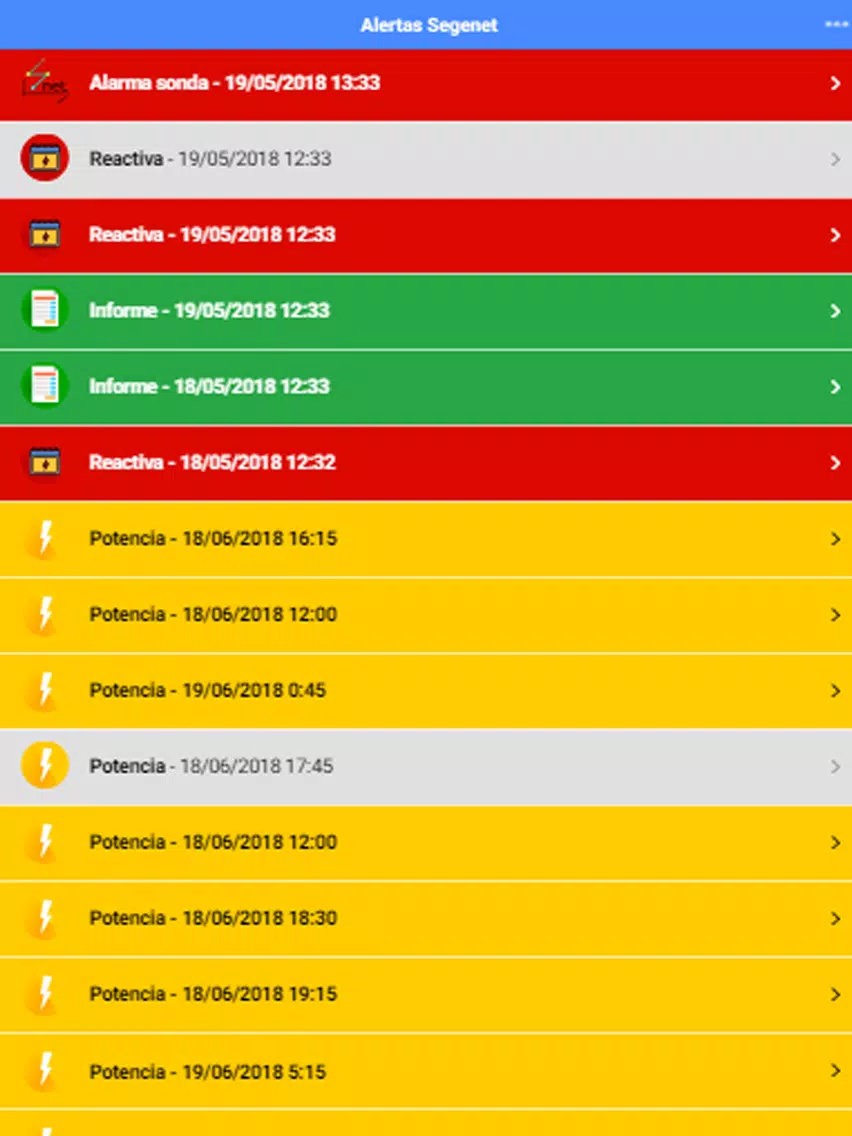Select 'Potencia - 19/06/2018 5:15' text
Screen dimensions: 852x1136
[208, 1072]
